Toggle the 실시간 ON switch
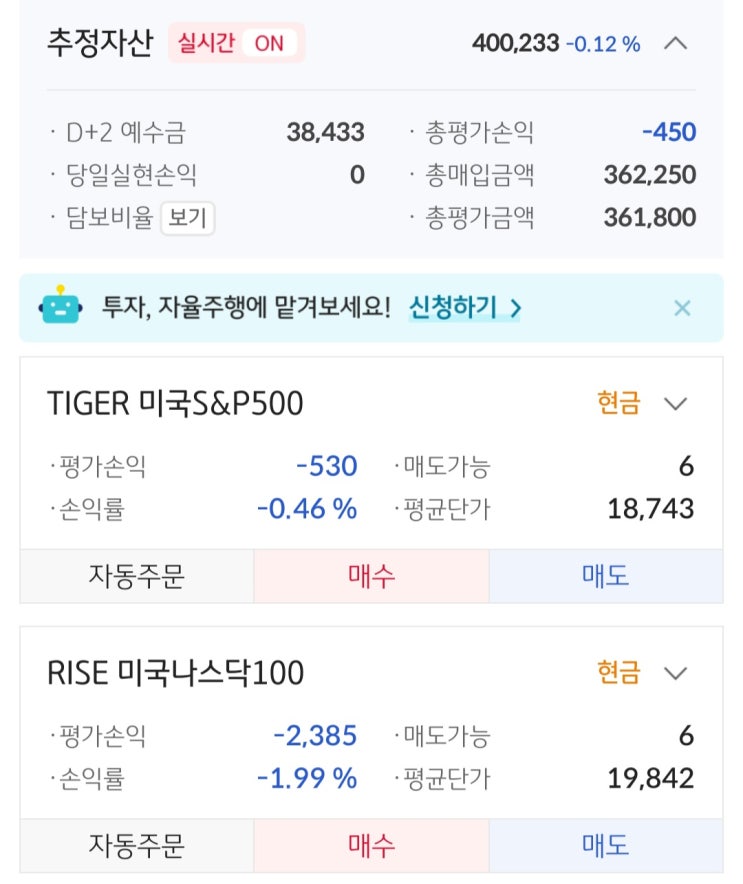The height and width of the screenshot is (884, 743). click(238, 44)
